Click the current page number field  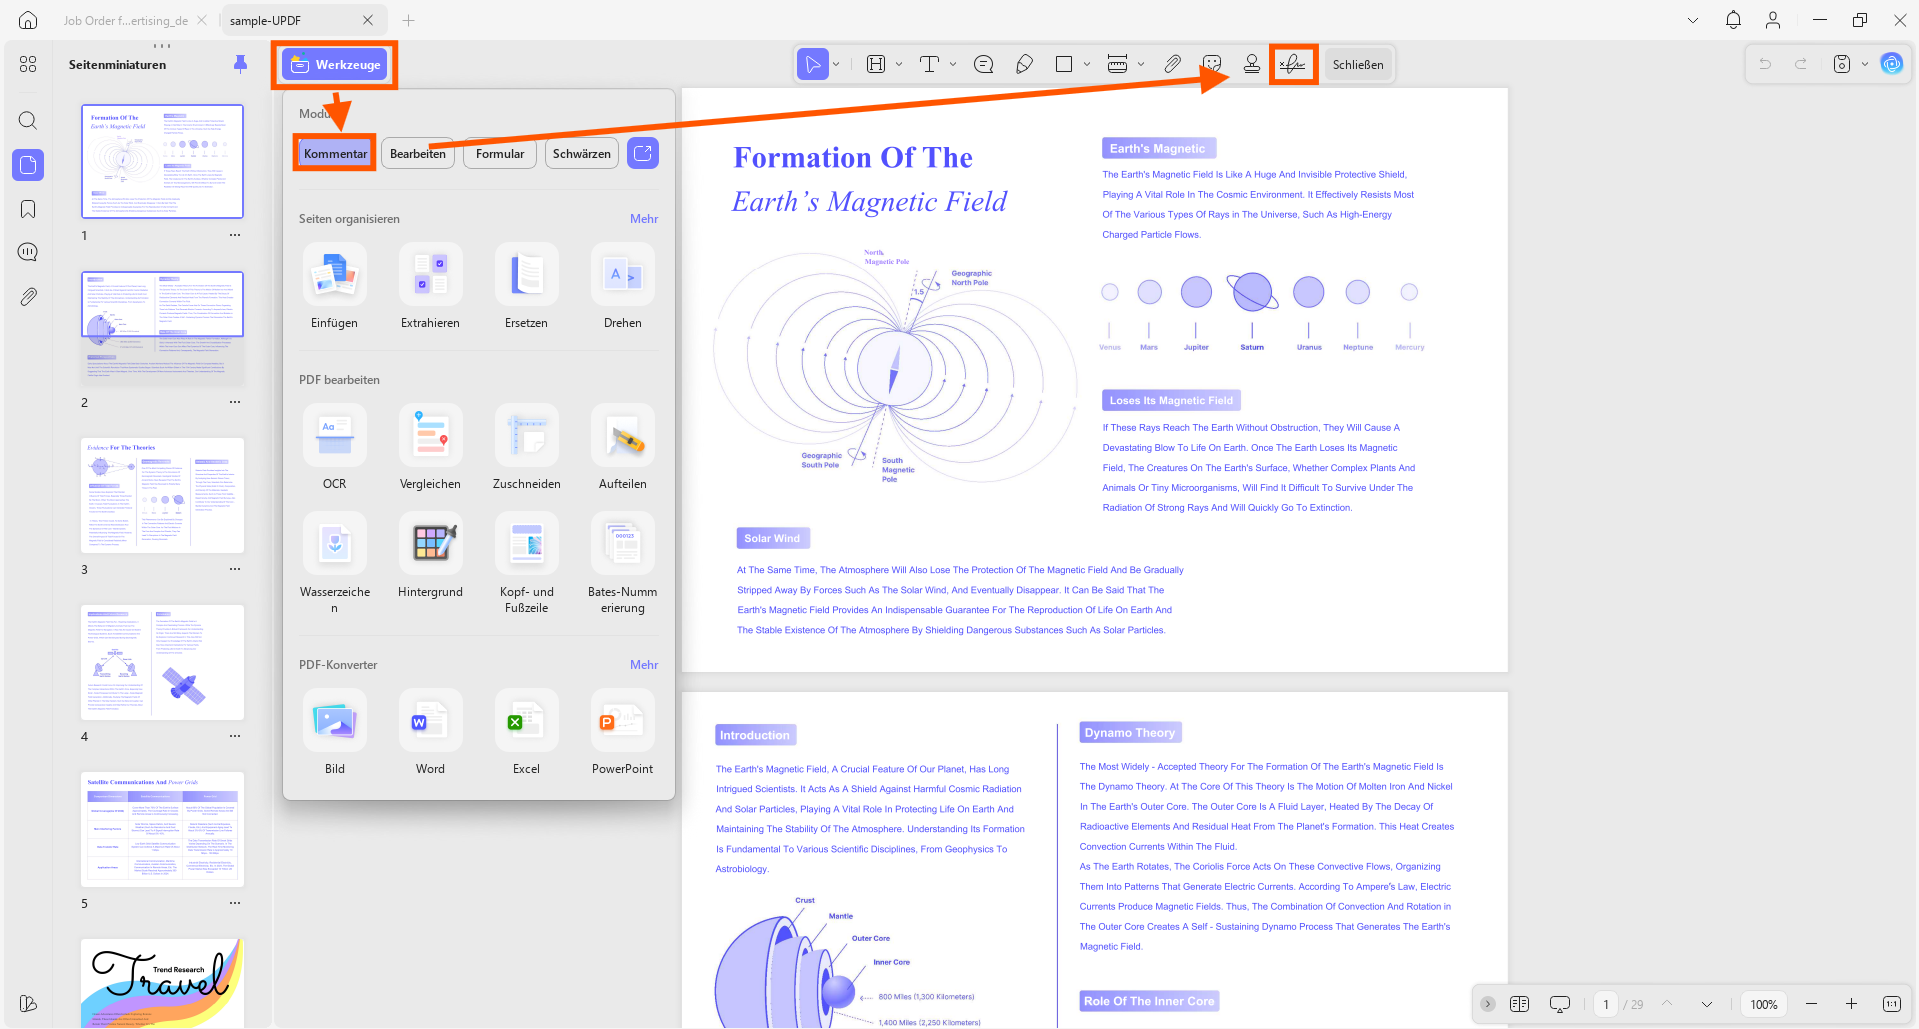pos(1606,1004)
